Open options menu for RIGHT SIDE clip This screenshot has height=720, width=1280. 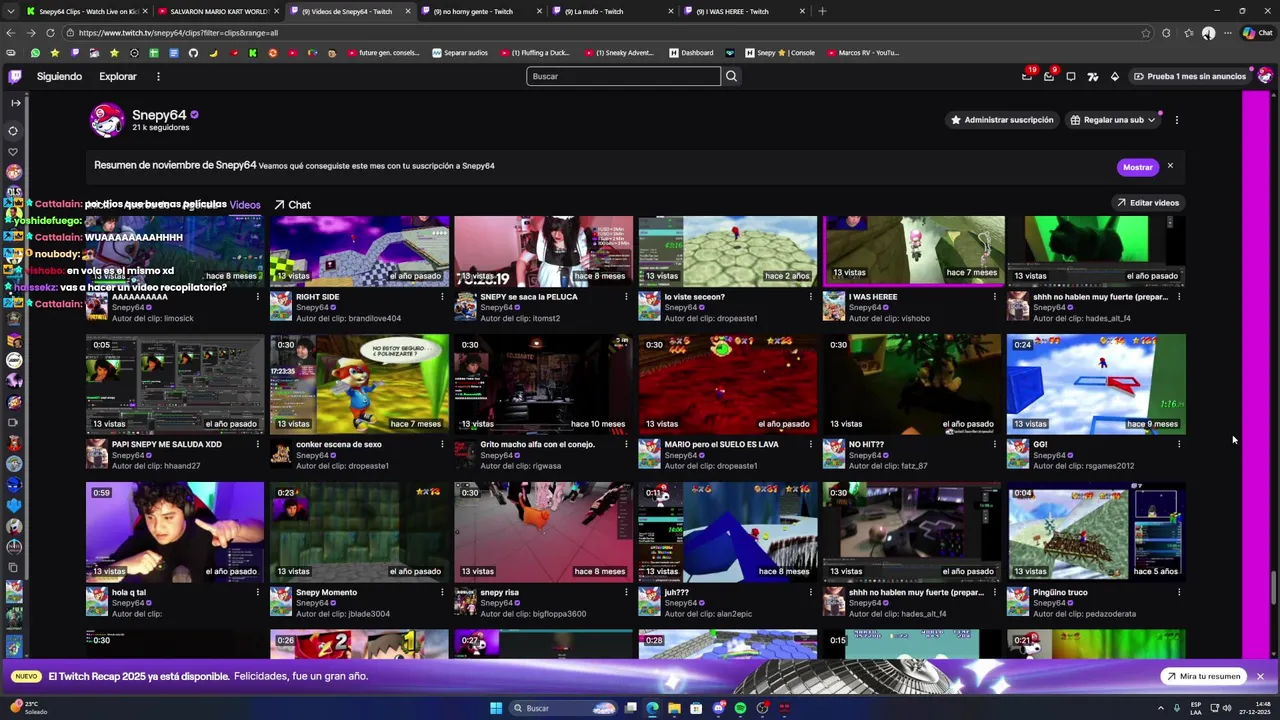click(x=442, y=297)
